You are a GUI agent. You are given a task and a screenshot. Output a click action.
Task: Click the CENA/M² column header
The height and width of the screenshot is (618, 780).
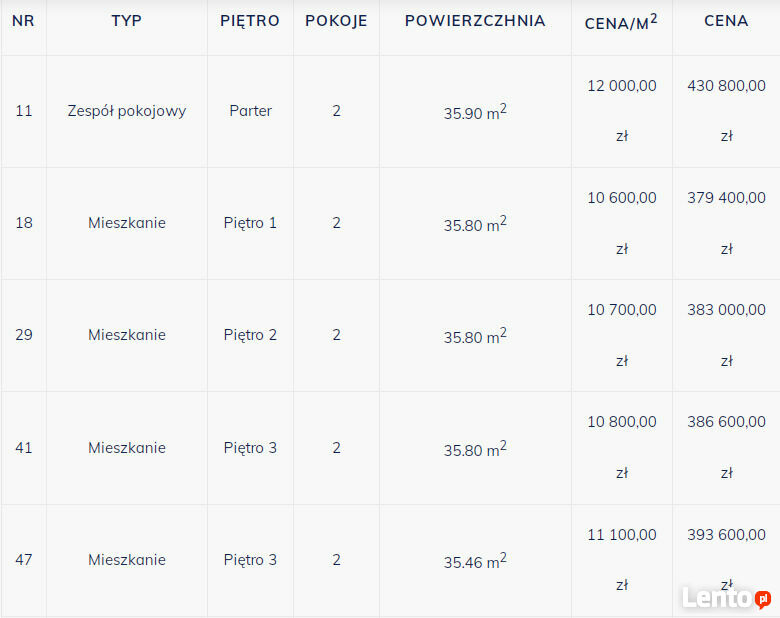coord(621,21)
